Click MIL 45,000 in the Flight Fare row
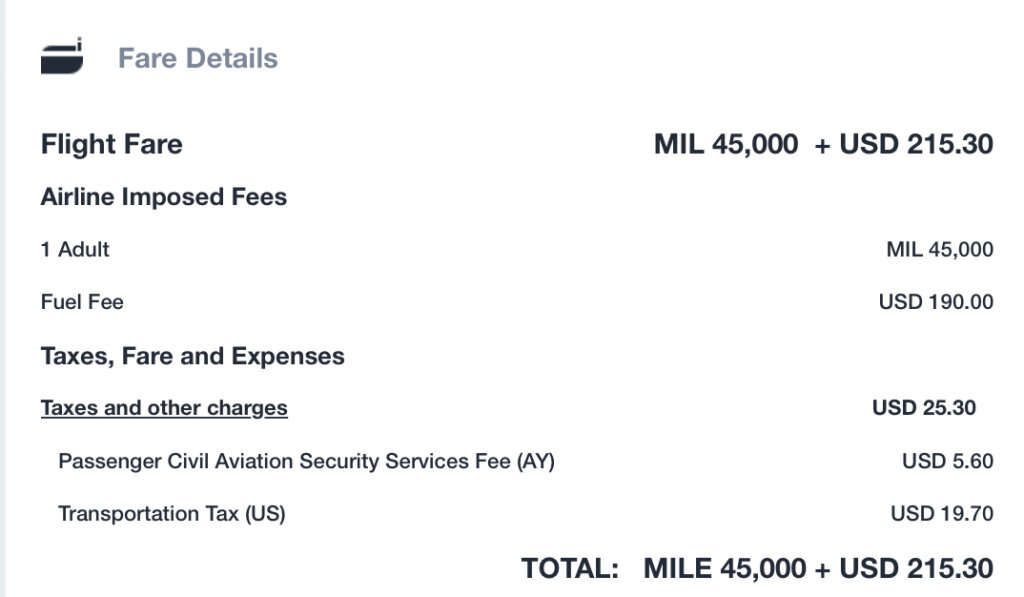Screen dimensions: 1024x597 [x=725, y=145]
